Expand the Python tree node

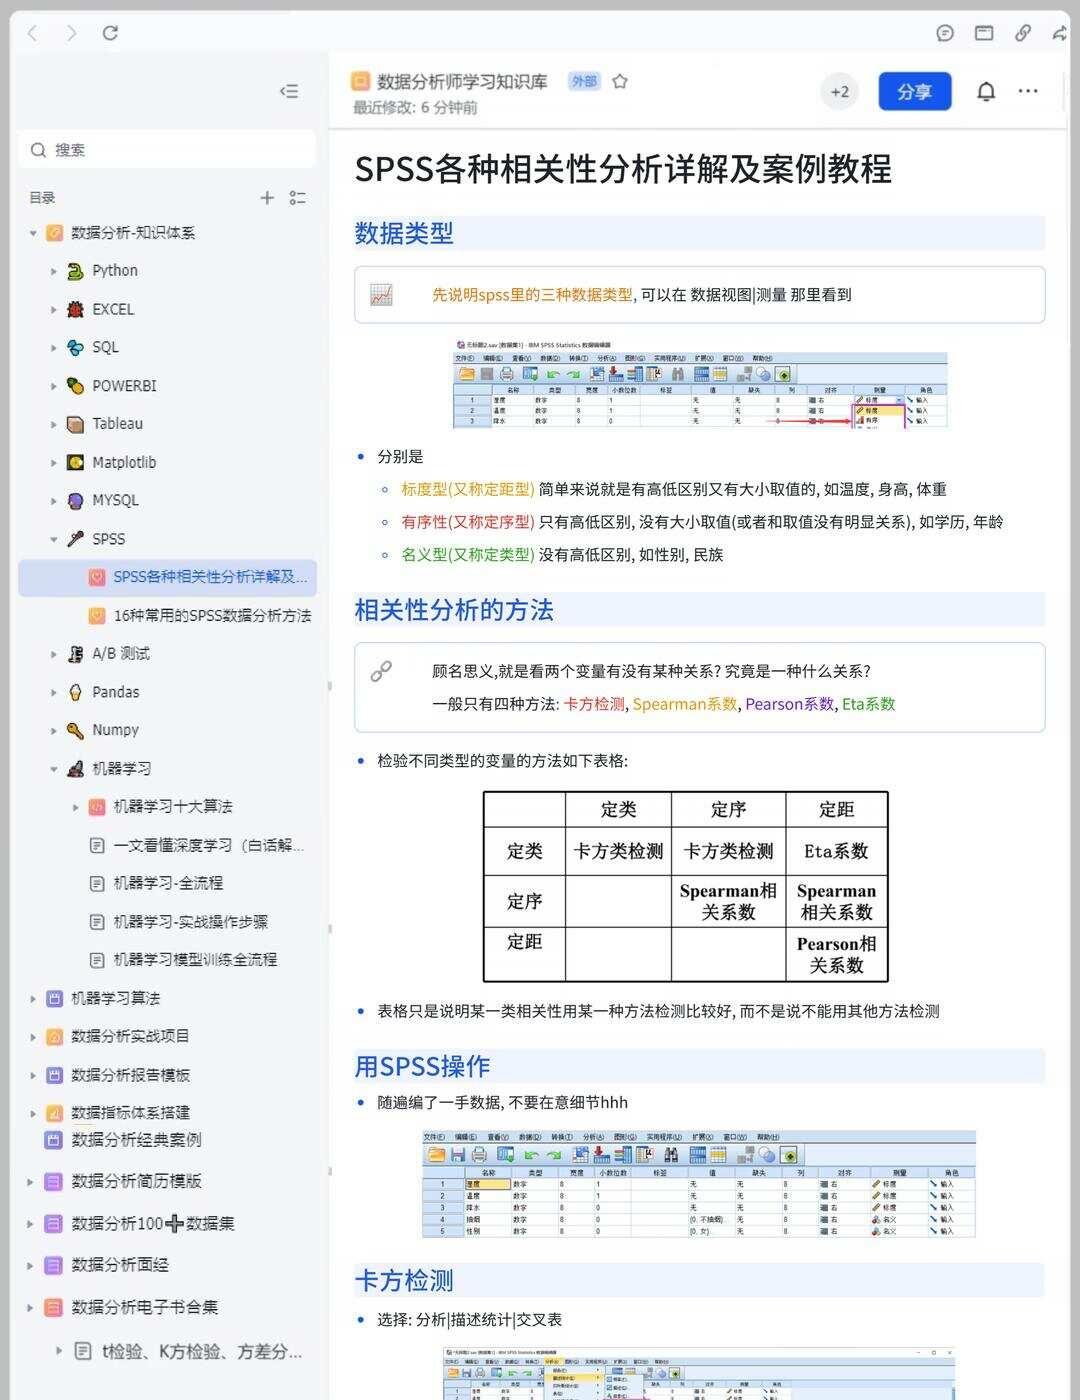(54, 271)
